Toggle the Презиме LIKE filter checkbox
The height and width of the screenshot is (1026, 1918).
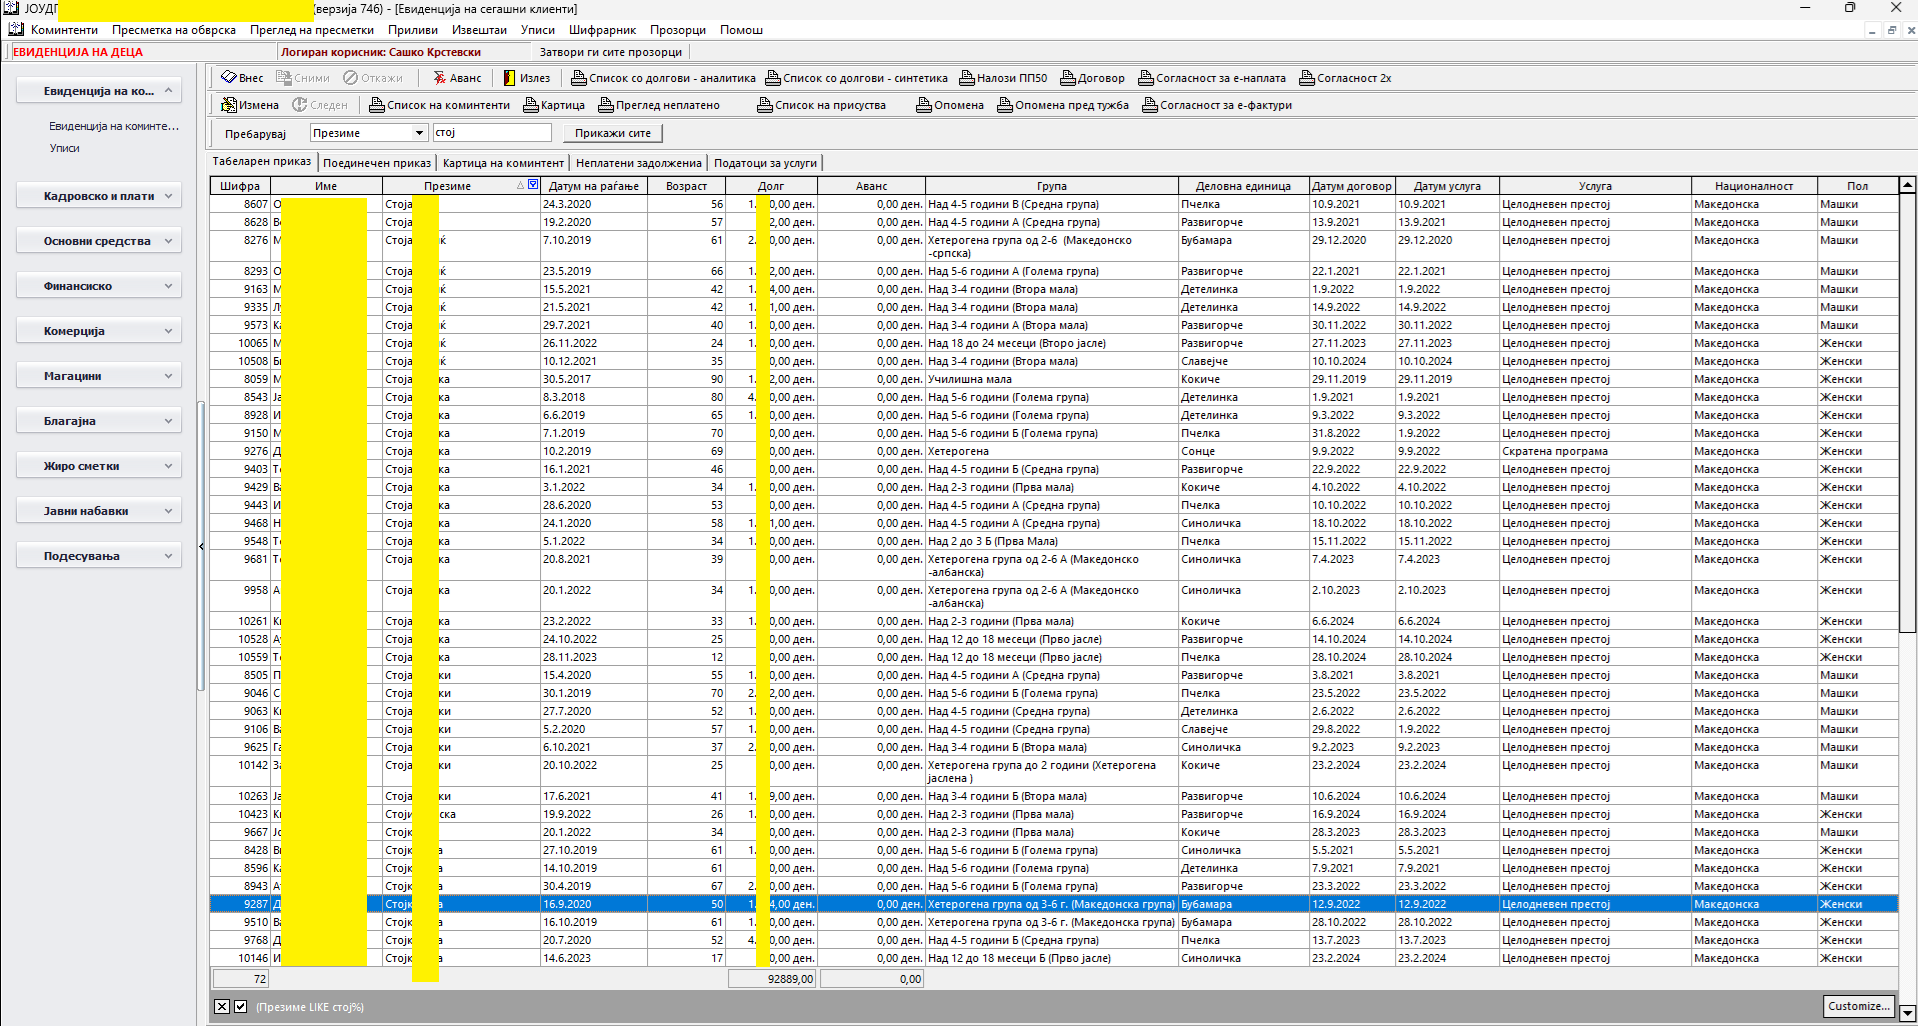click(241, 1007)
